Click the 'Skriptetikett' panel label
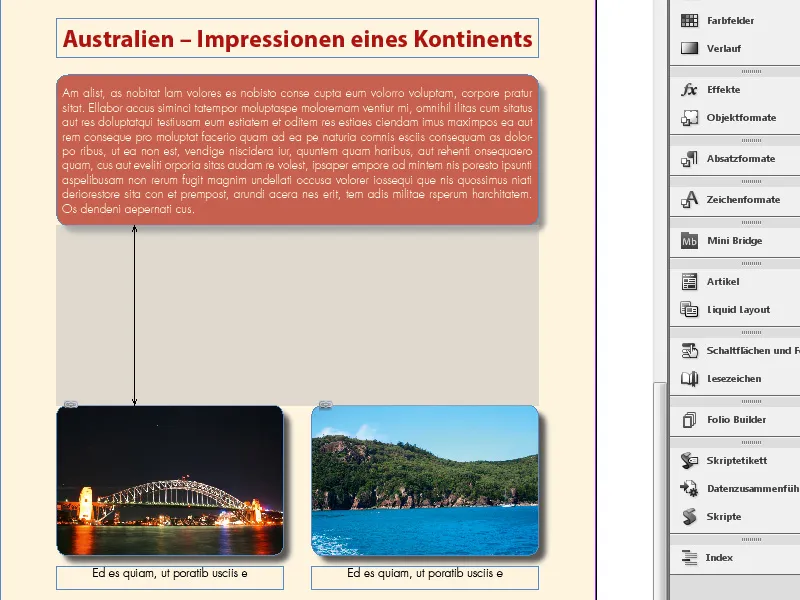Image resolution: width=800 pixels, height=600 pixels. tap(737, 460)
